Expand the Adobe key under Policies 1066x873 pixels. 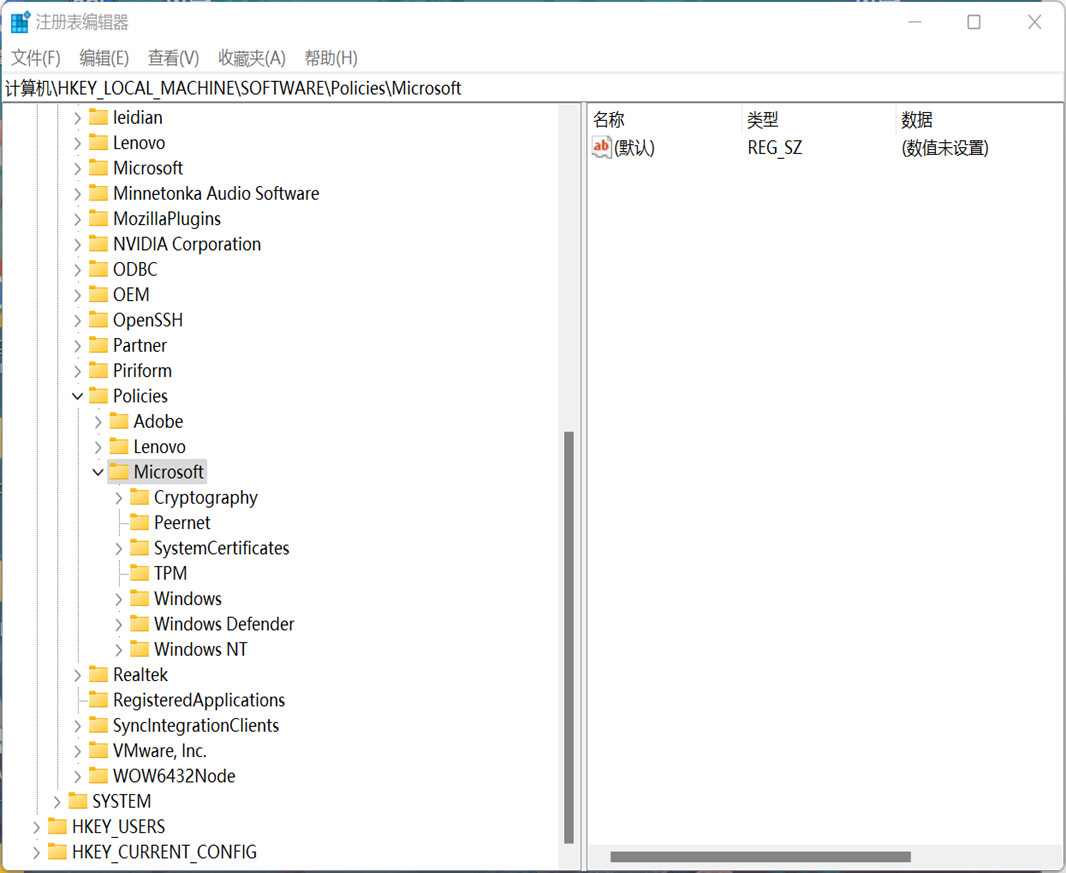98,422
